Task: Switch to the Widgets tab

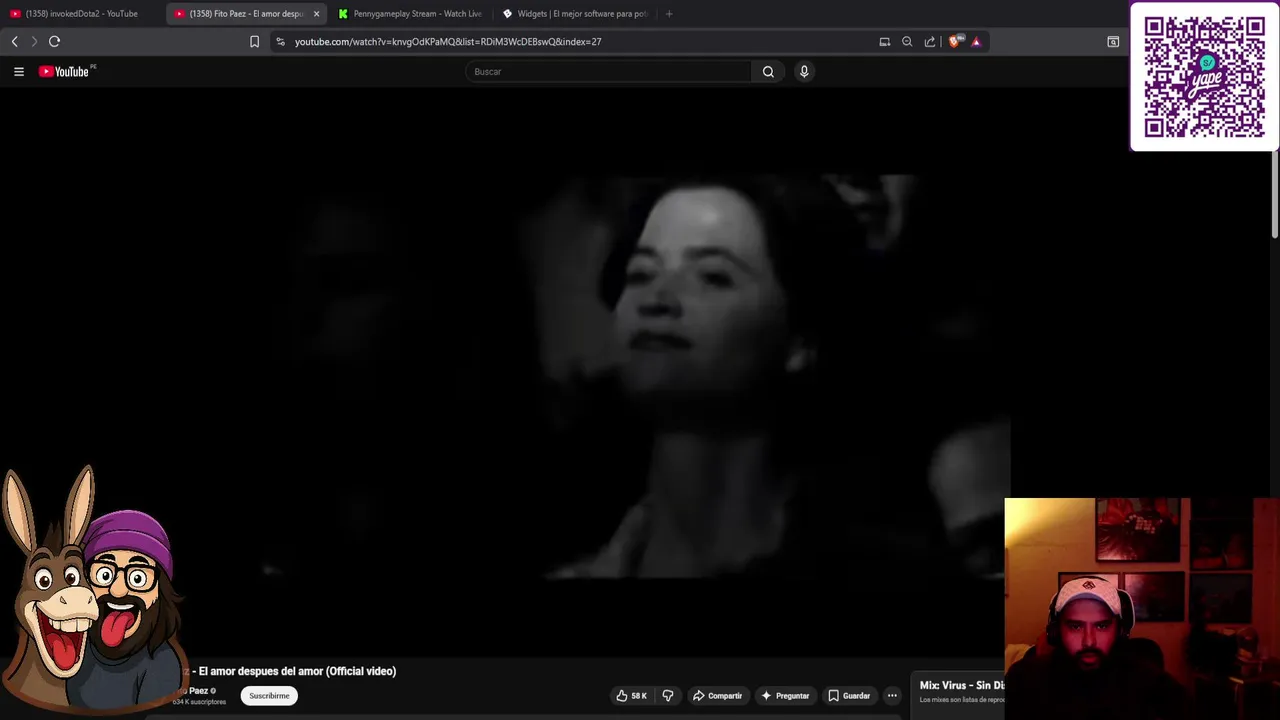Action: click(x=575, y=14)
